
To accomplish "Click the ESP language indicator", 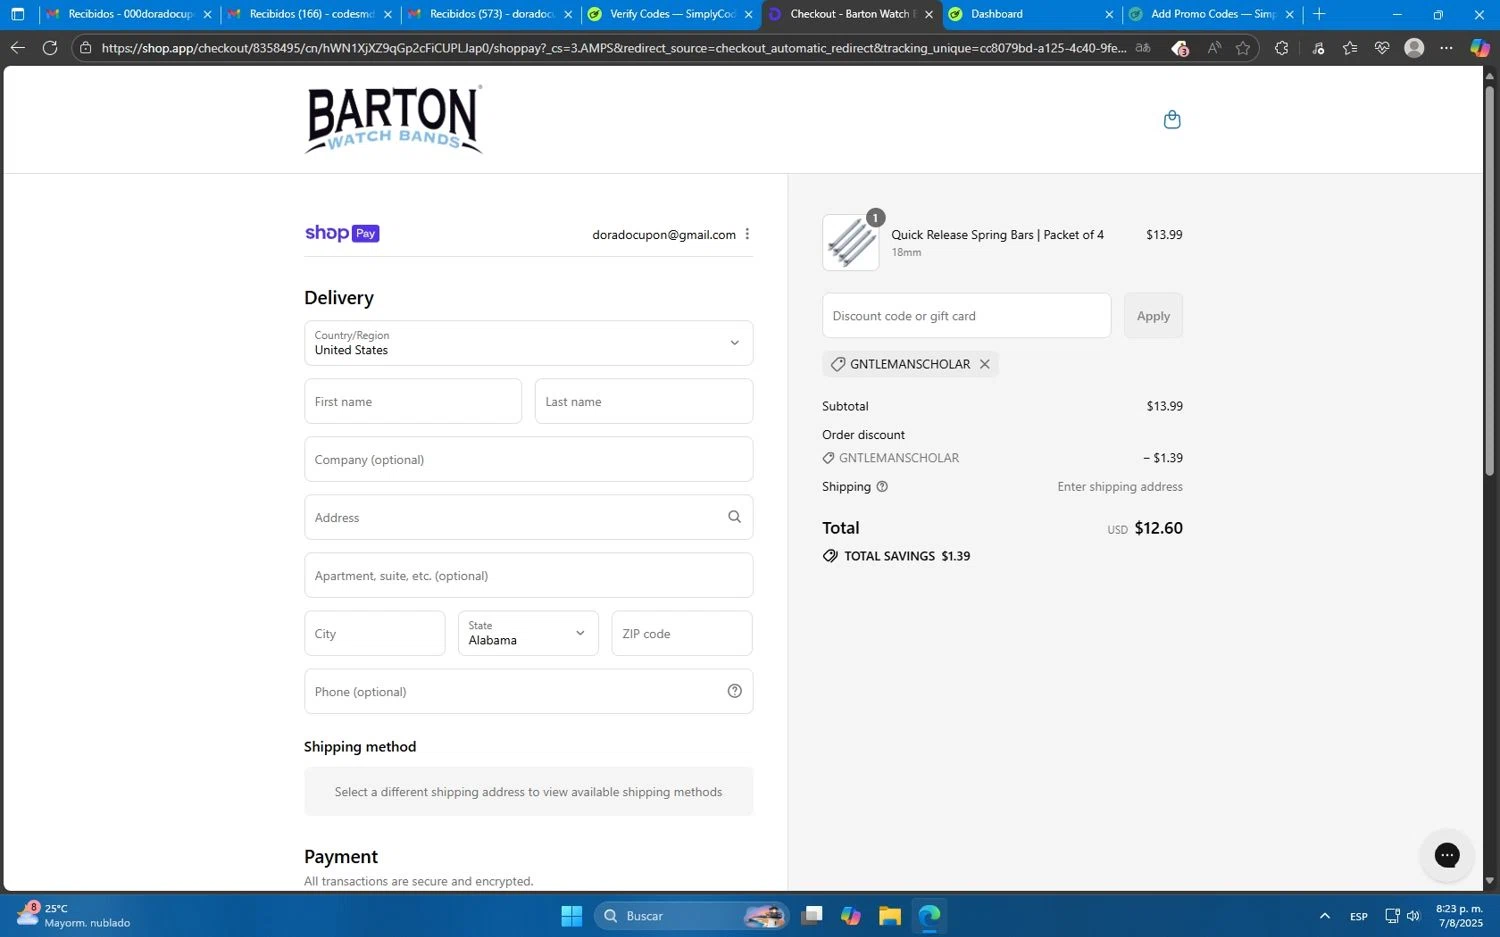I will tap(1358, 916).
